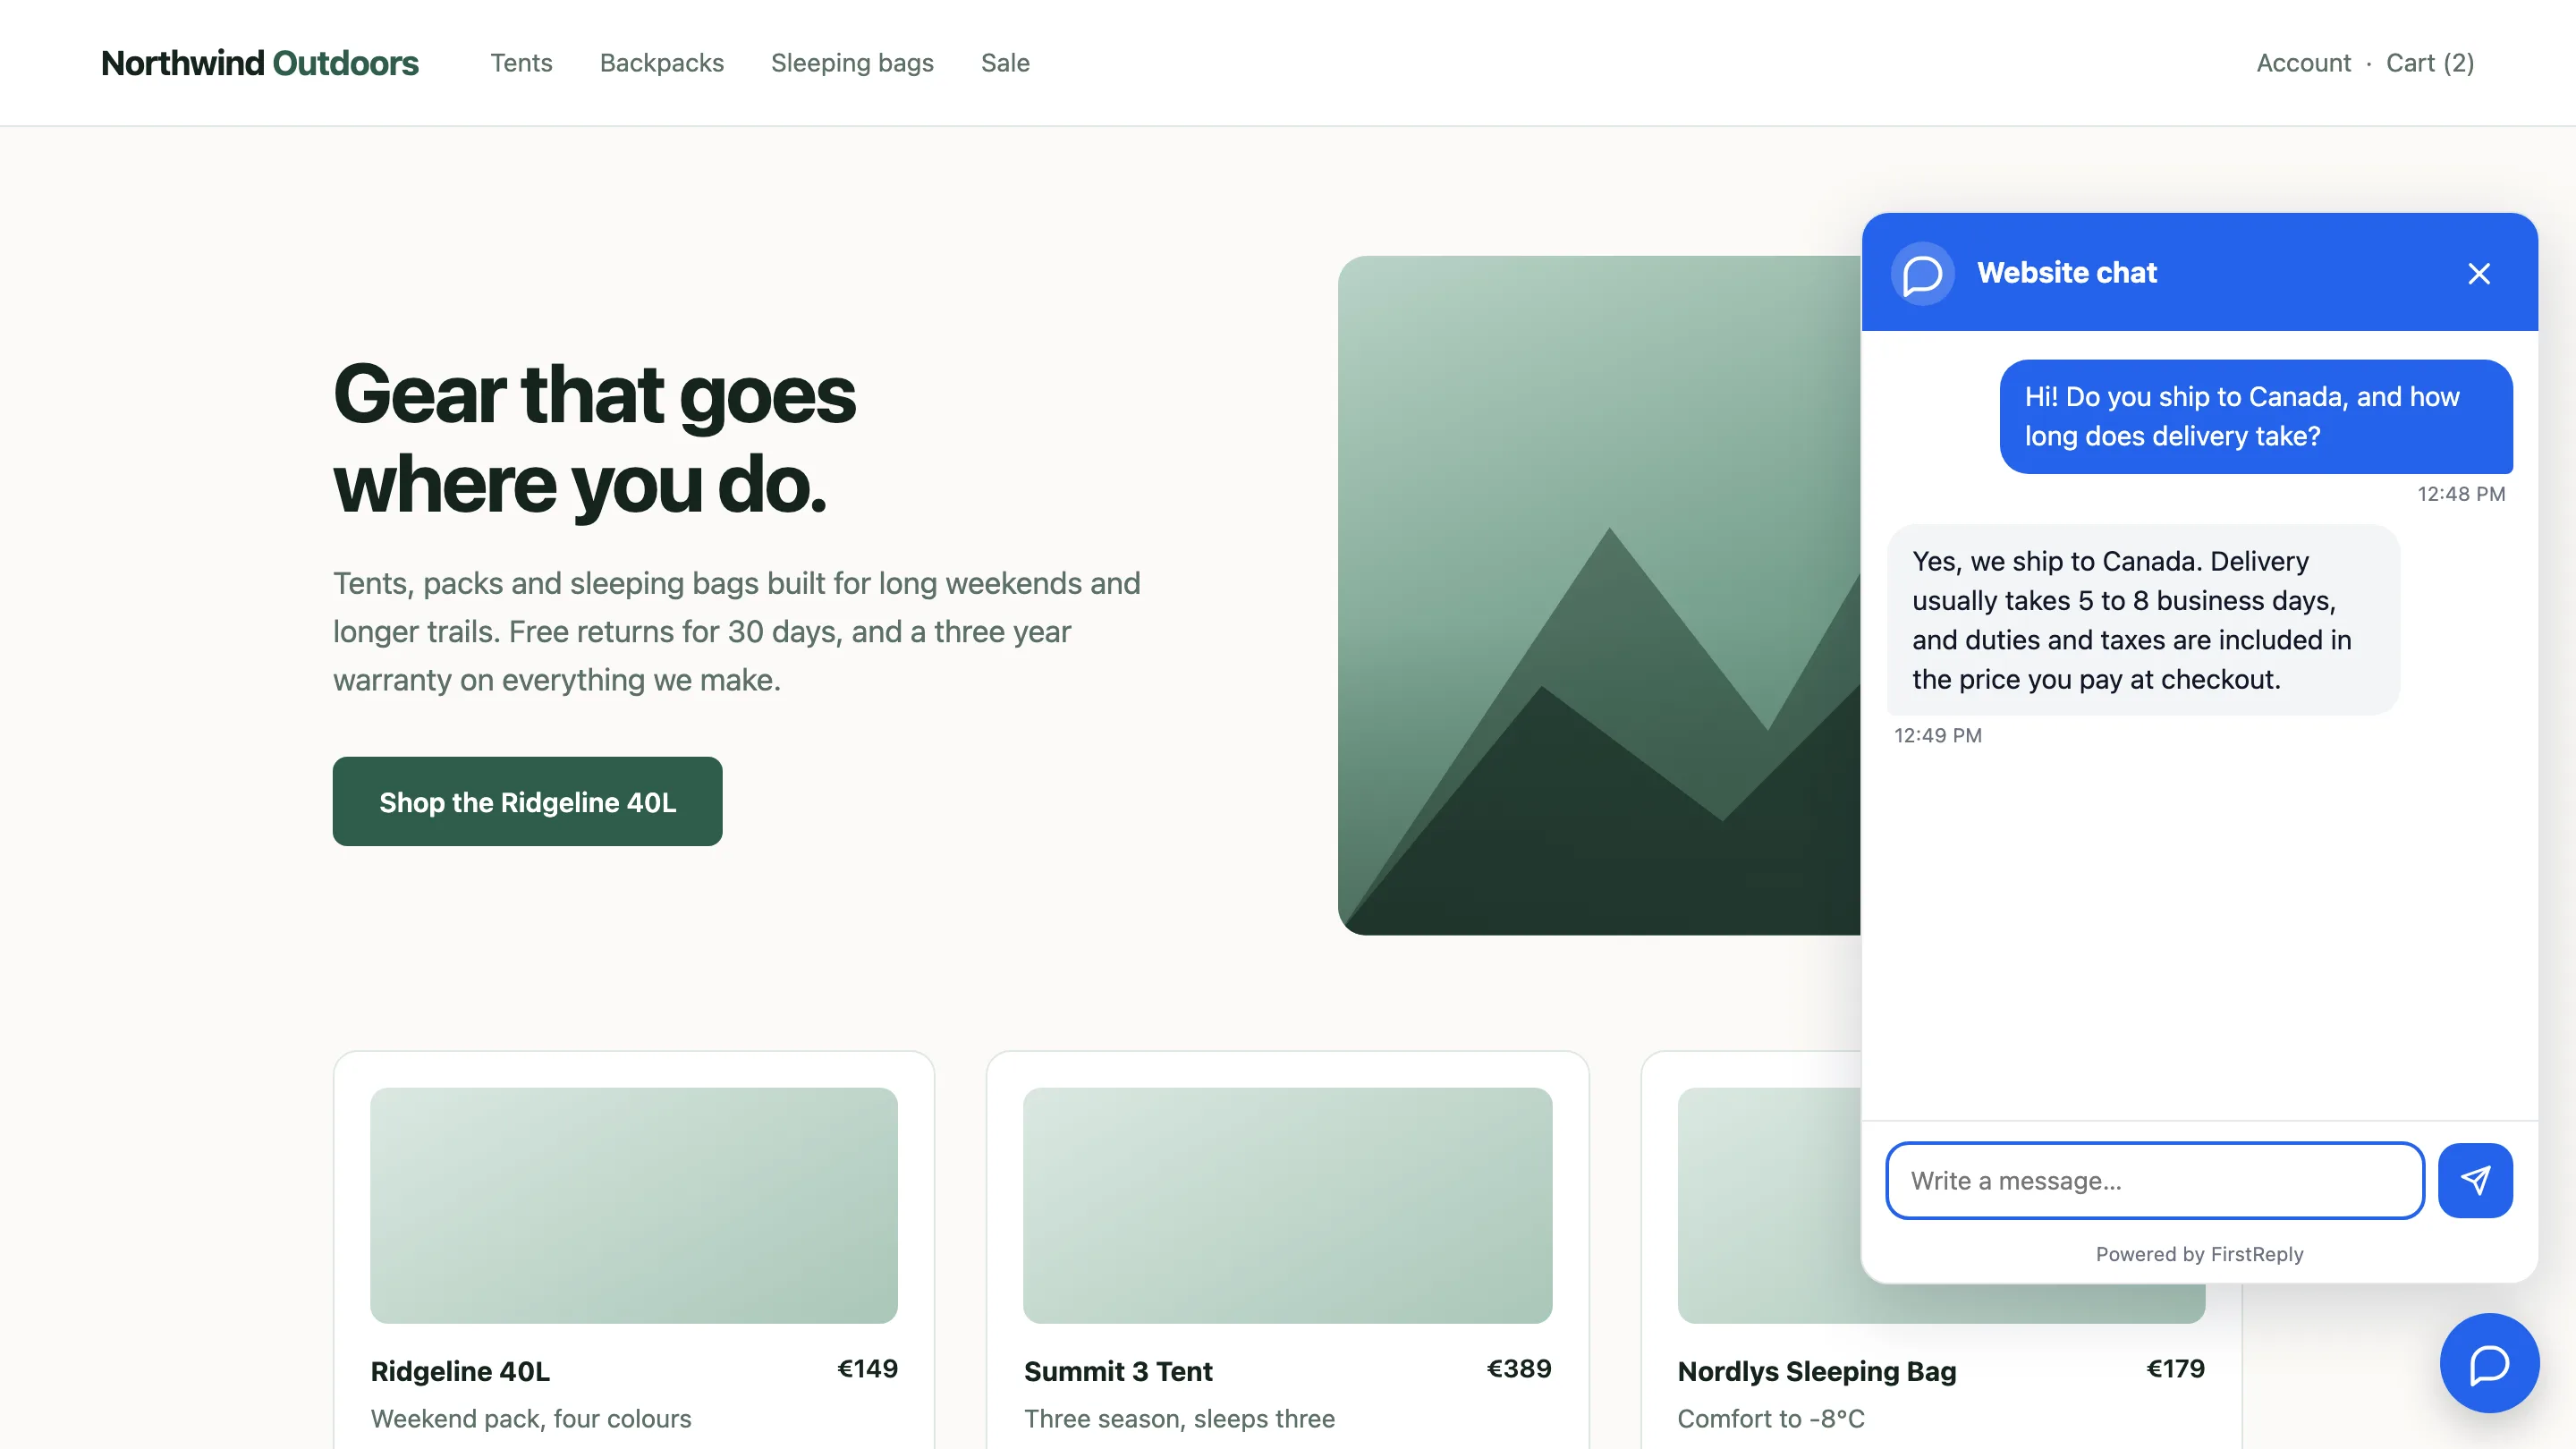Click 'Three season, sleeps three' description

[1179, 1418]
